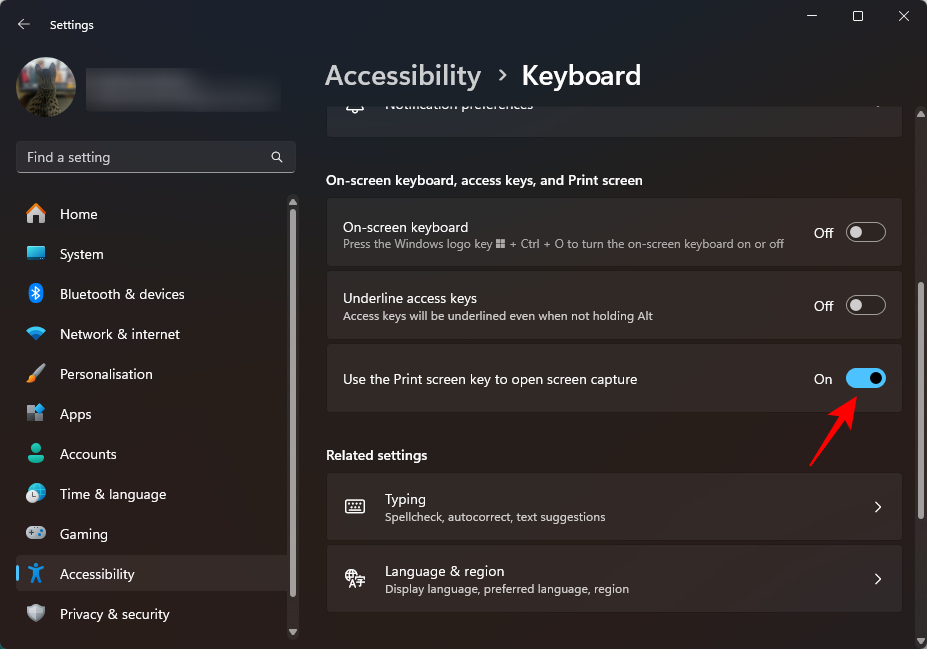Select Accounts in the navigation menu
927x649 pixels.
click(x=88, y=454)
